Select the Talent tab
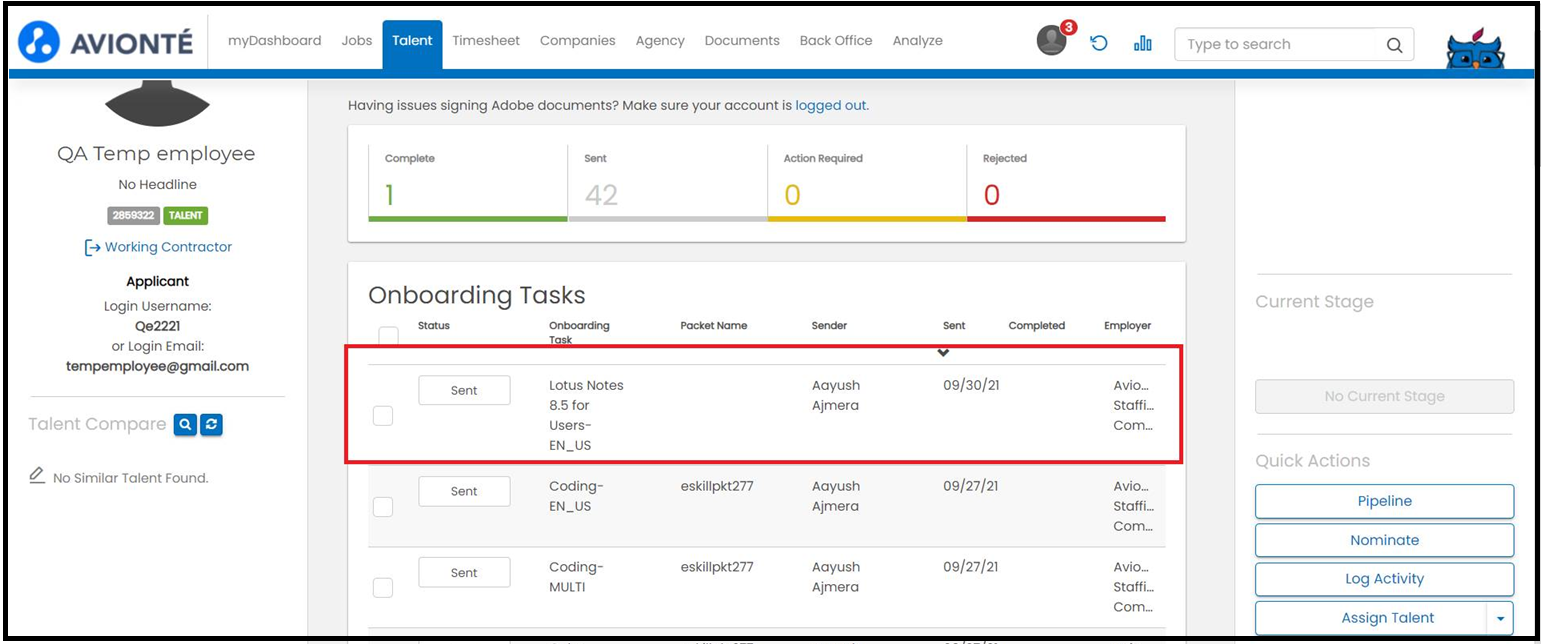 pos(412,44)
